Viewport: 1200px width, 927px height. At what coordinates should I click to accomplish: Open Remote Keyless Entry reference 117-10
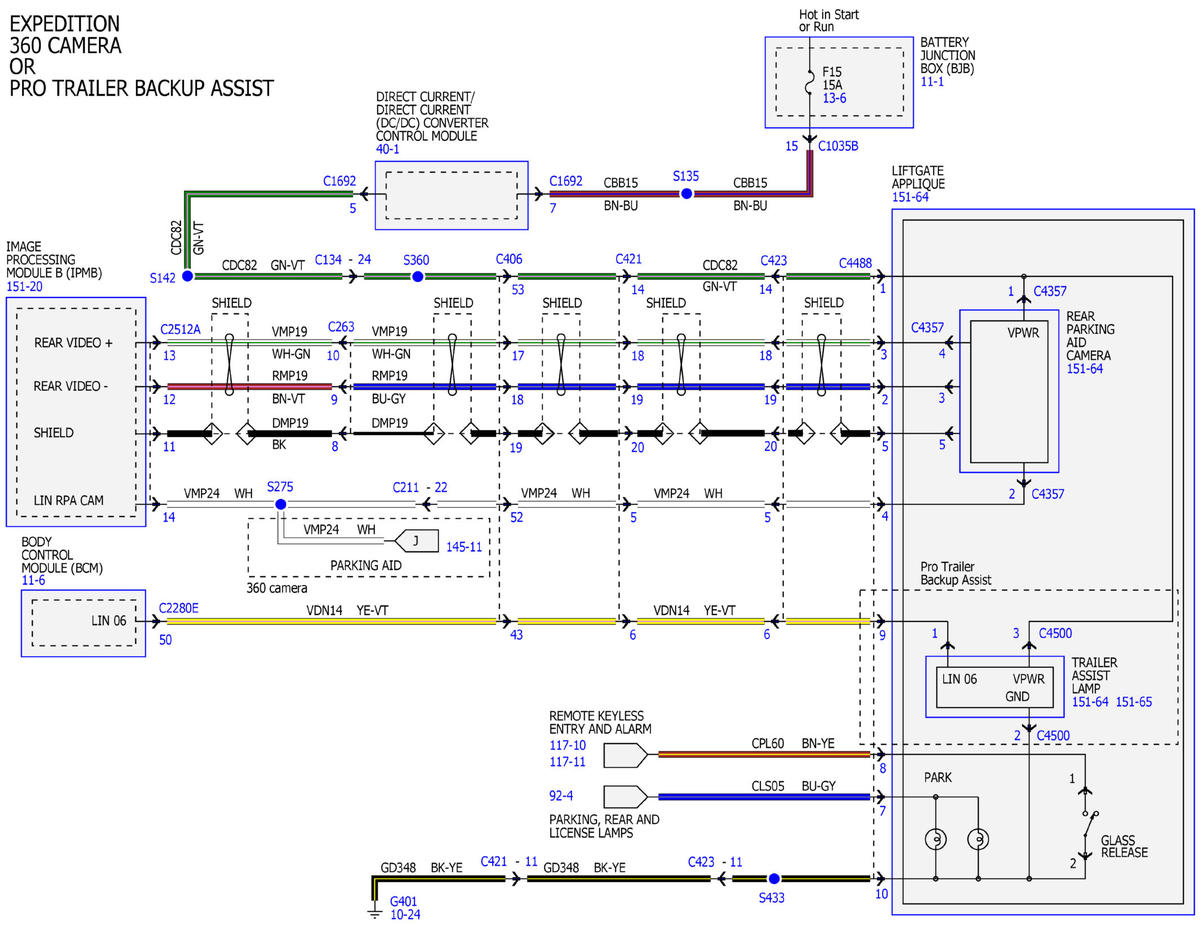pyautogui.click(x=569, y=745)
